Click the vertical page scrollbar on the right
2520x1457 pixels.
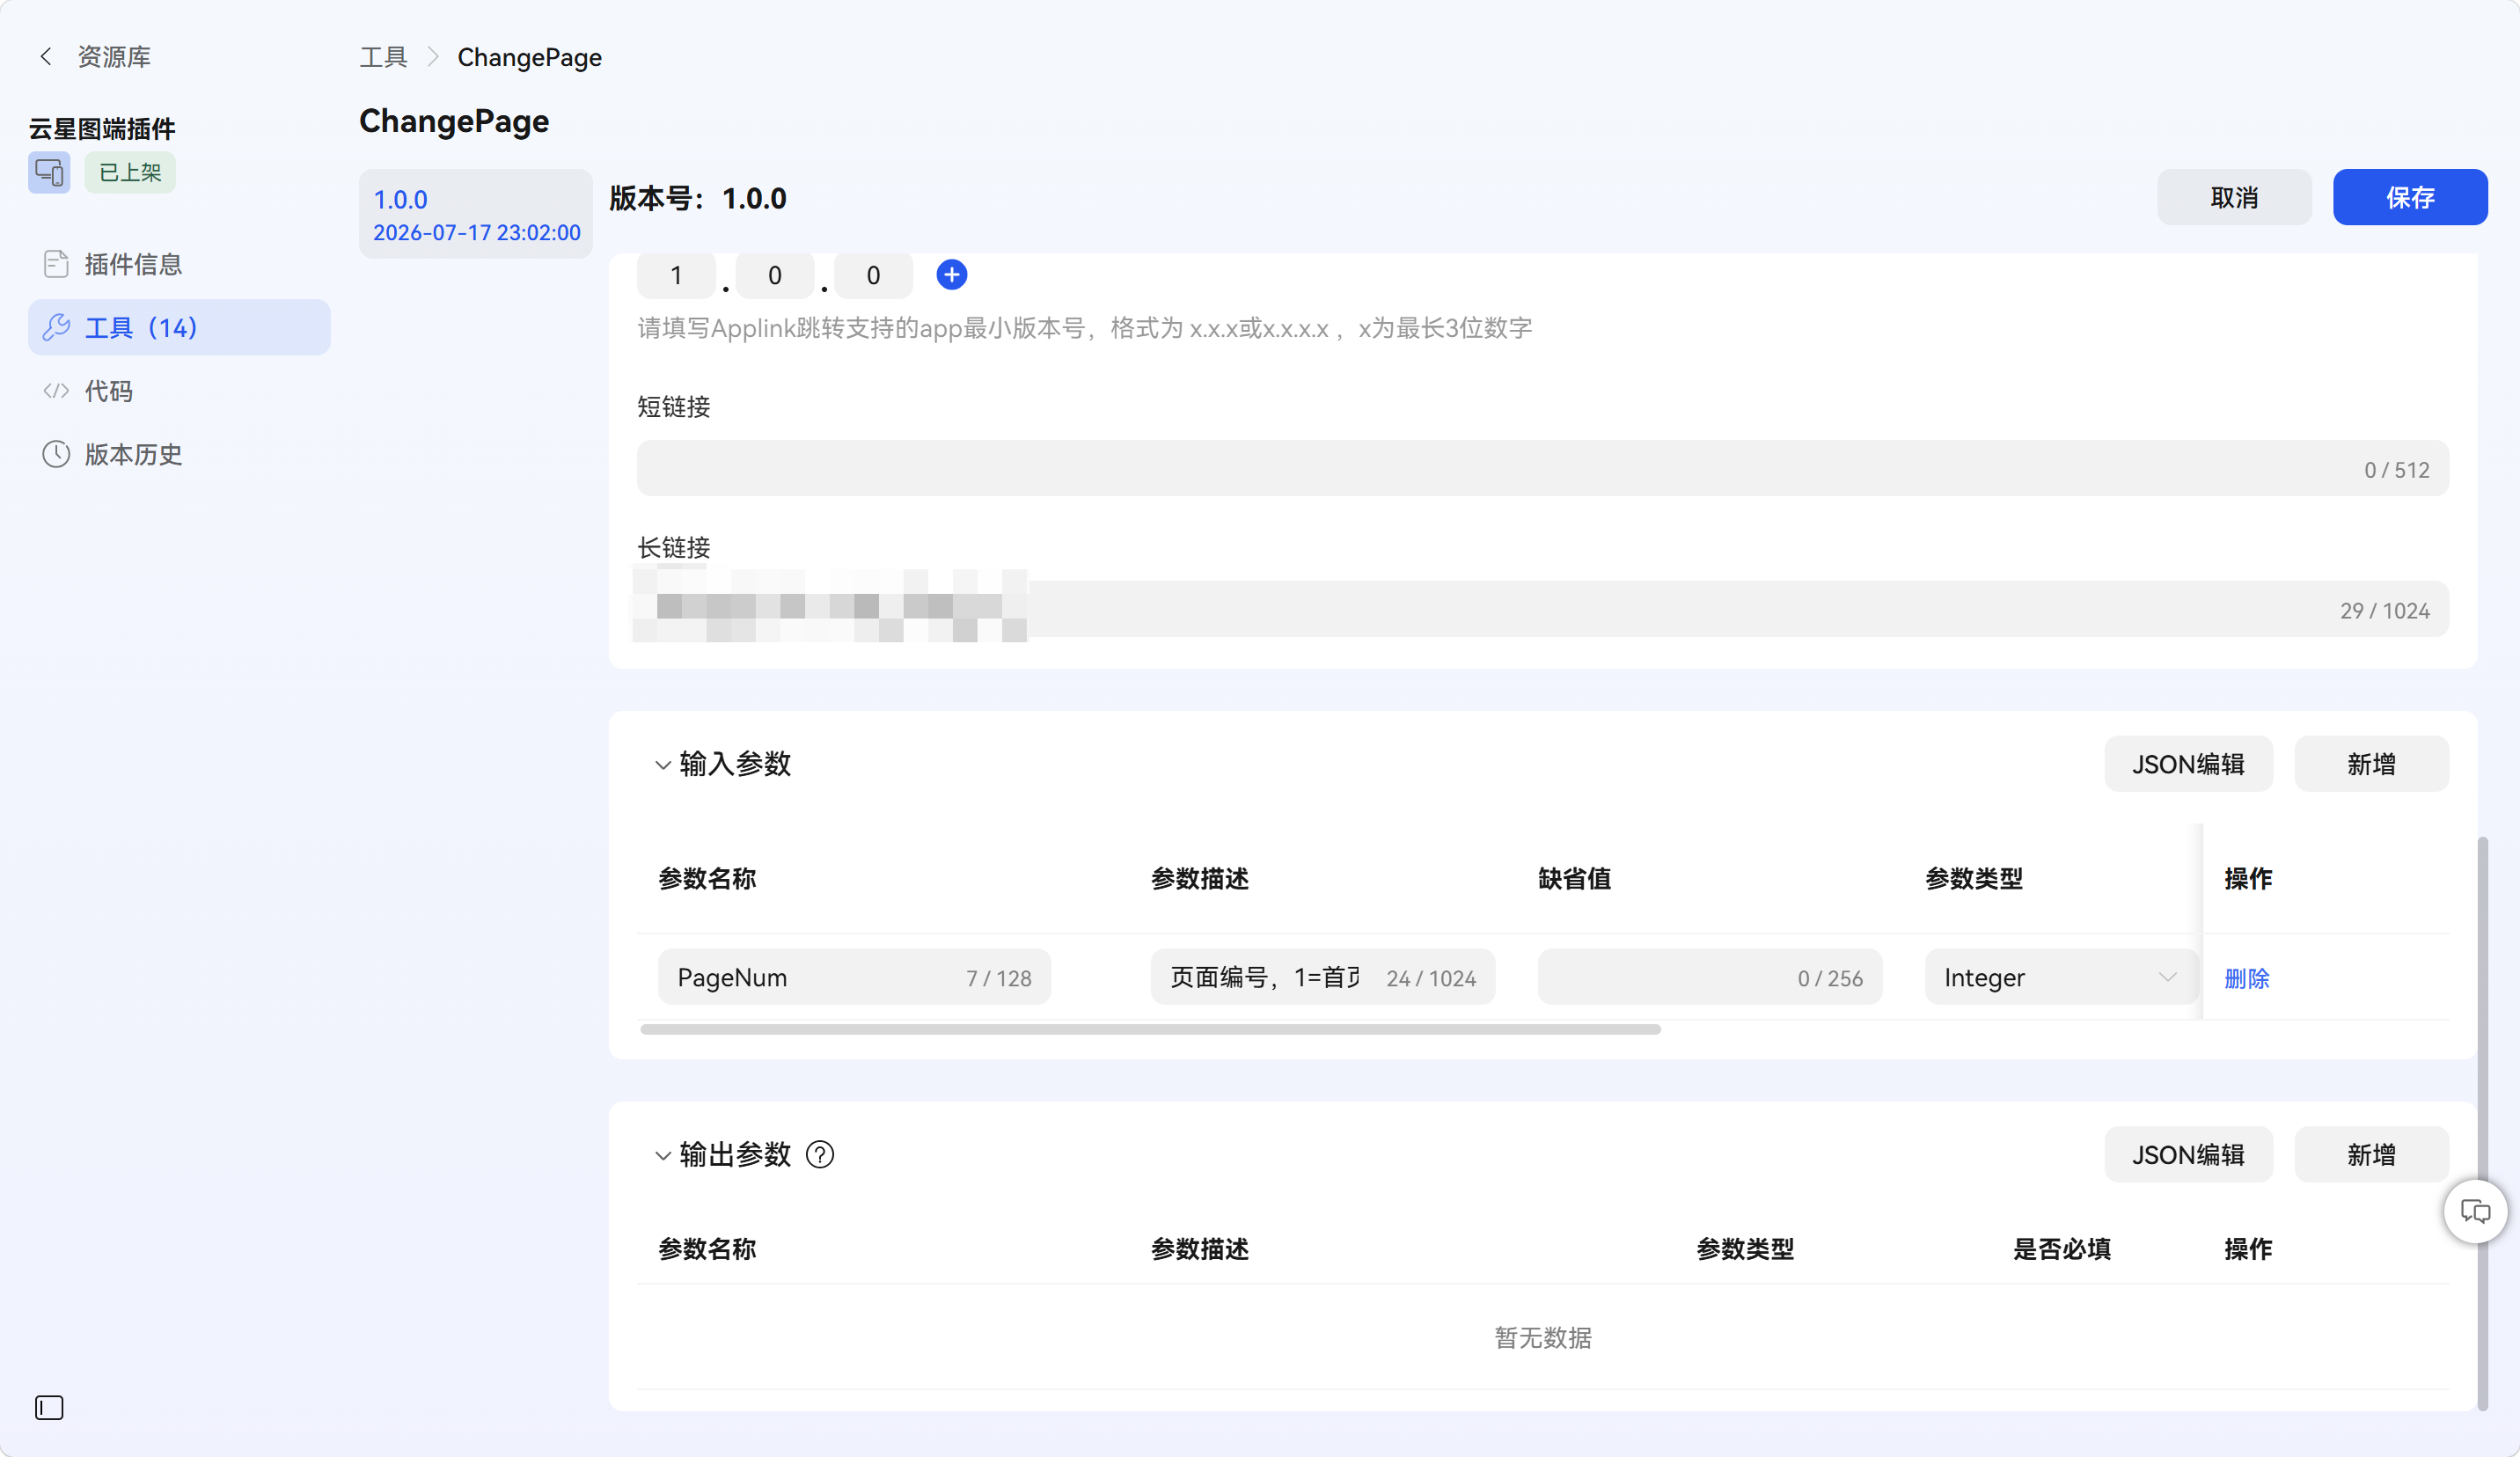coord(2482,1124)
